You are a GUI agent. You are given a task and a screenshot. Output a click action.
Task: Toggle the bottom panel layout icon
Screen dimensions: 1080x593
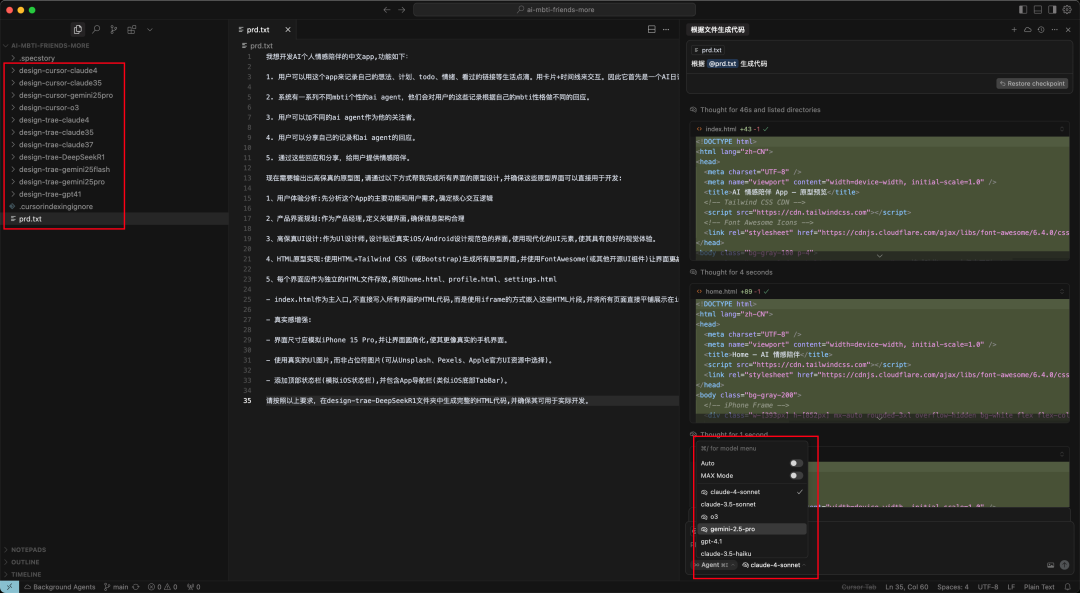(1037, 10)
